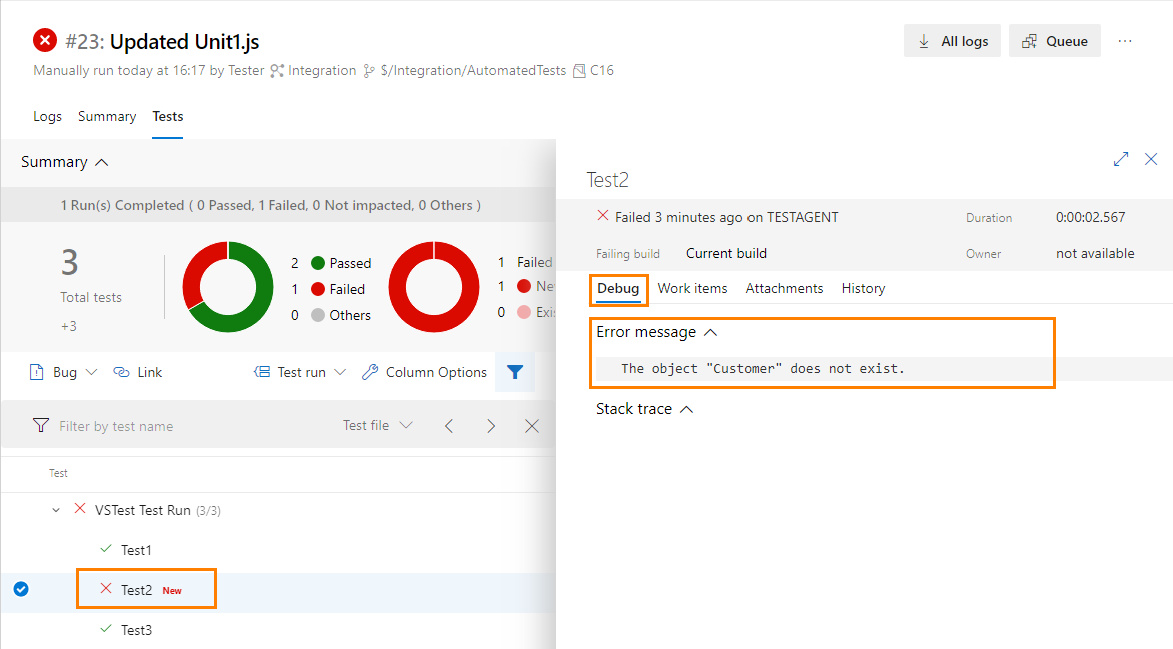Expand Test2 panel to full screen
Image resolution: width=1173 pixels, height=649 pixels.
coord(1120,158)
